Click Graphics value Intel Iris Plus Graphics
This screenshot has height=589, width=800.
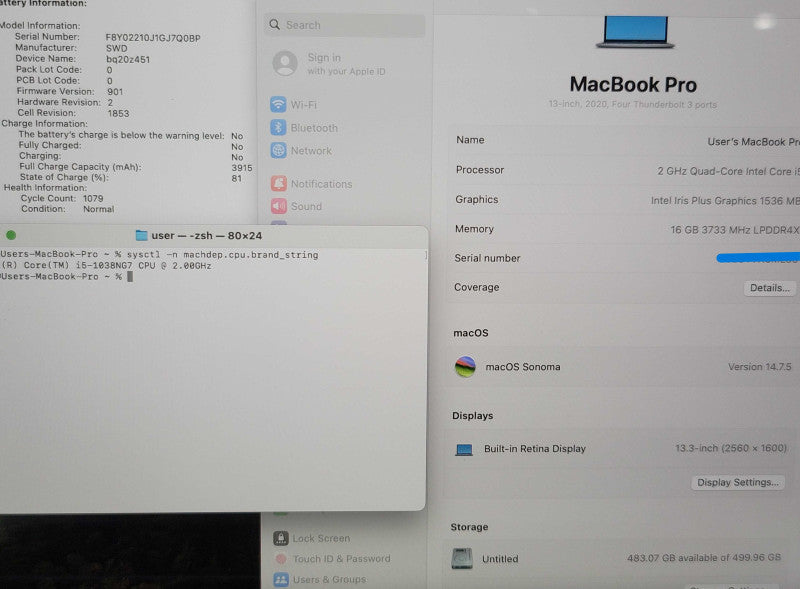725,201
